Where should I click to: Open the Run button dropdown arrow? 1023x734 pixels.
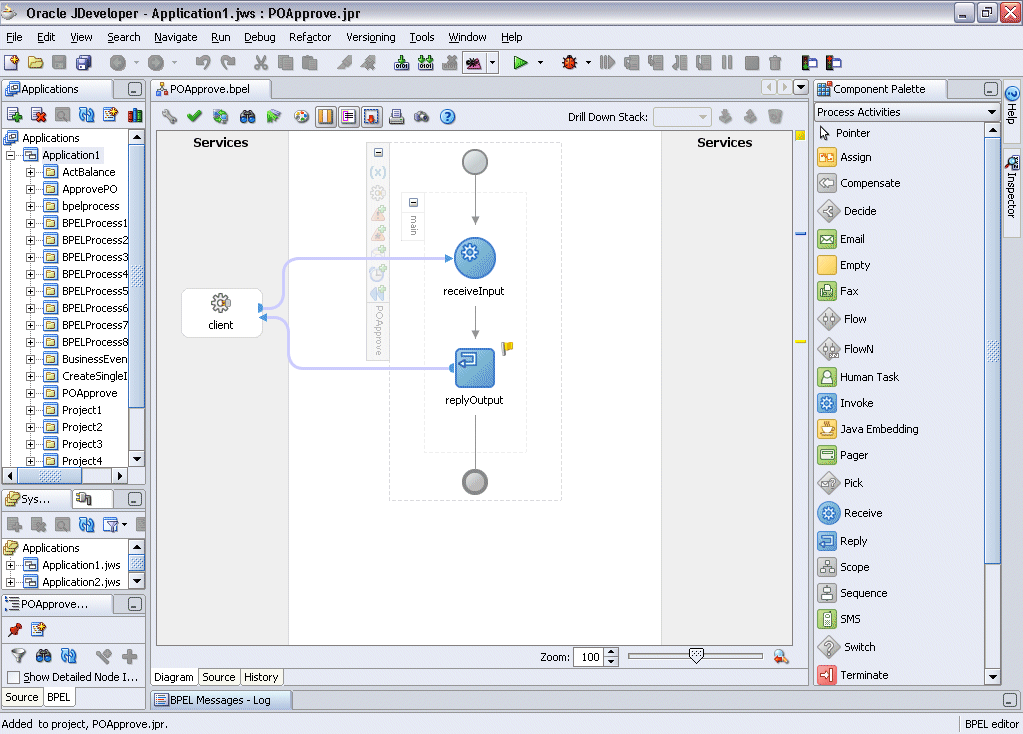[x=540, y=63]
